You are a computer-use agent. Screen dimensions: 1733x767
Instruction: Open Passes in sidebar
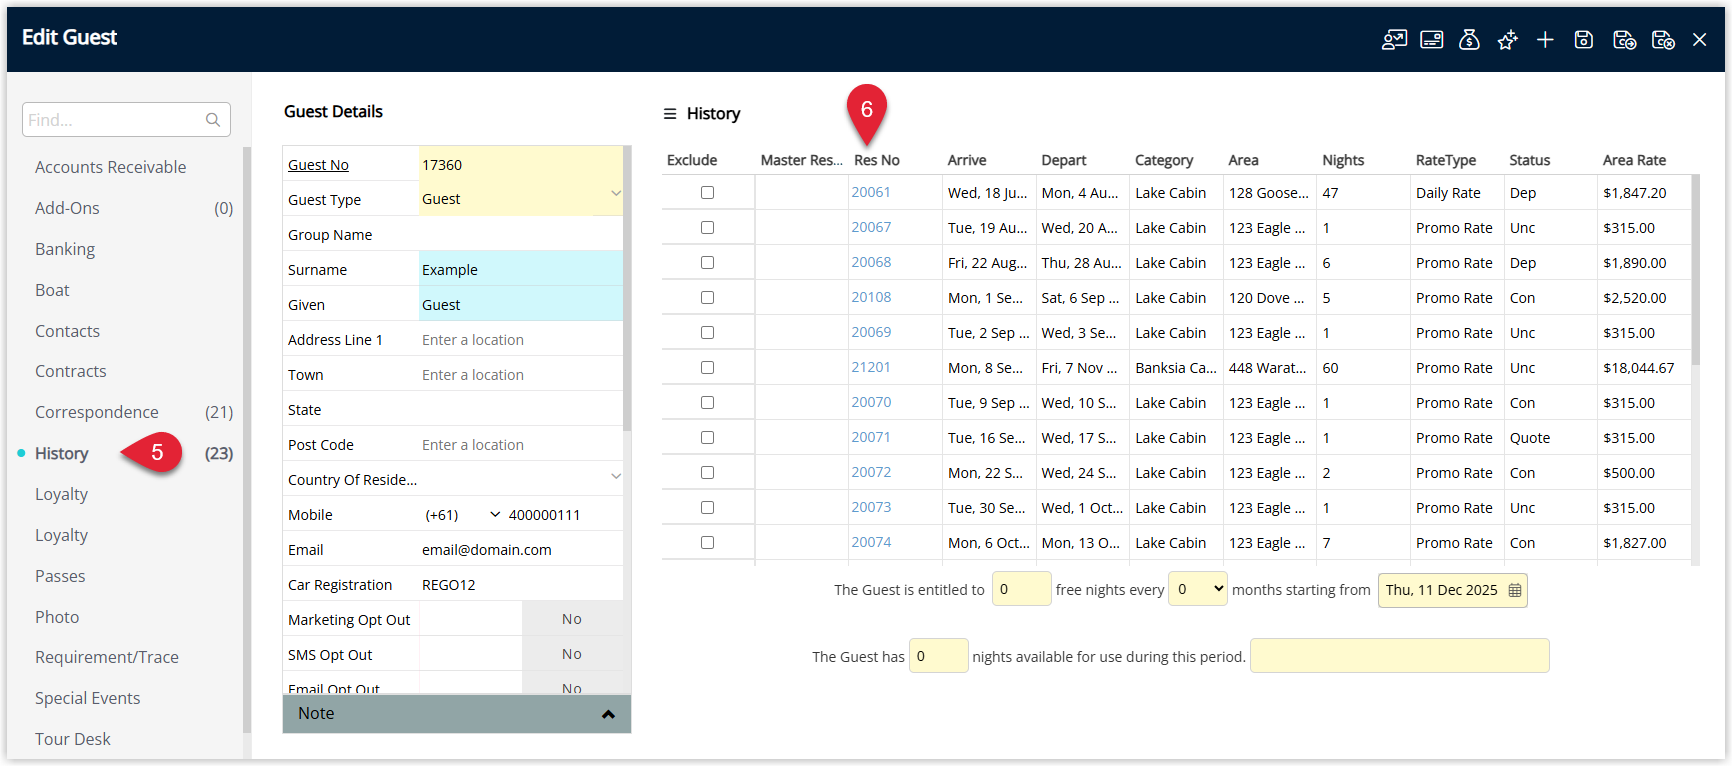click(x=60, y=576)
